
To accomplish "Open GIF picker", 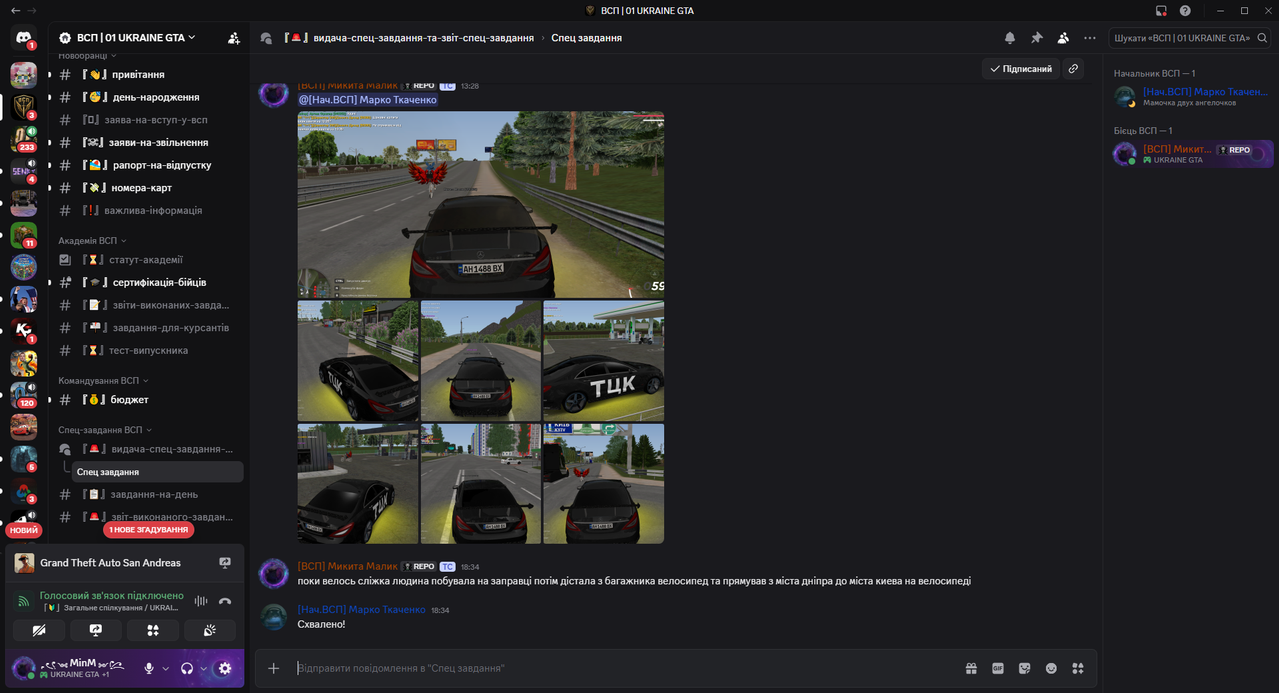I will [998, 668].
